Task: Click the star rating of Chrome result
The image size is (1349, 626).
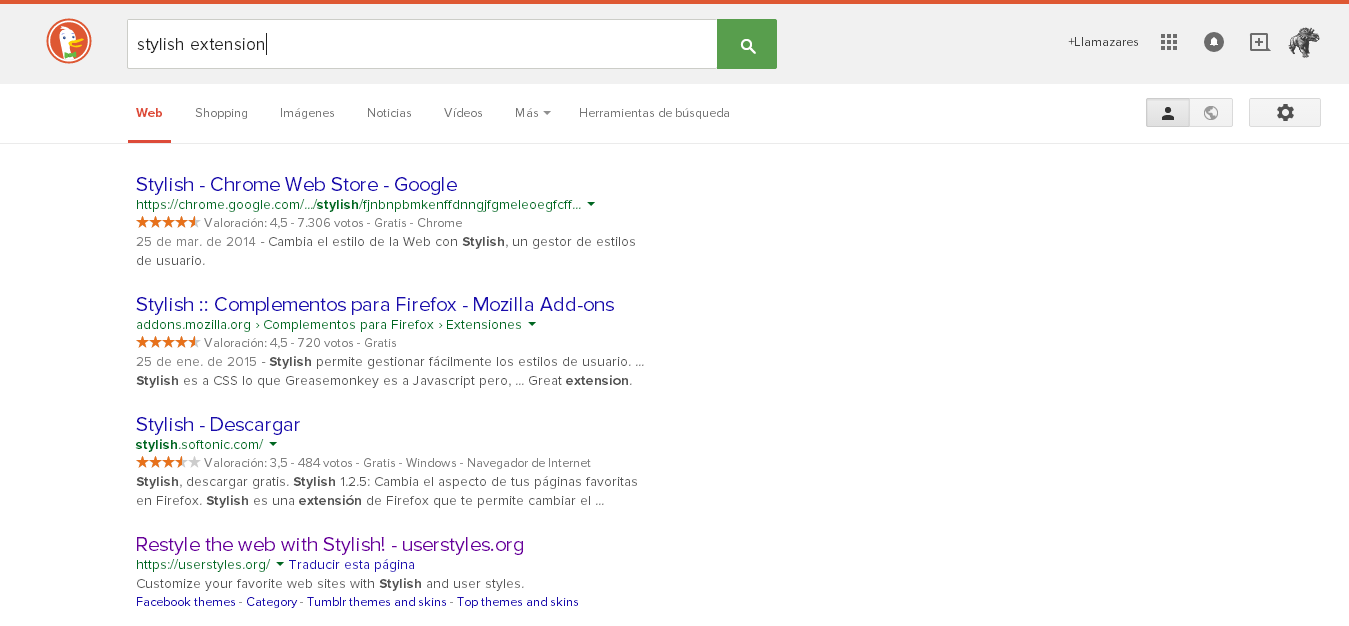Action: tap(168, 222)
